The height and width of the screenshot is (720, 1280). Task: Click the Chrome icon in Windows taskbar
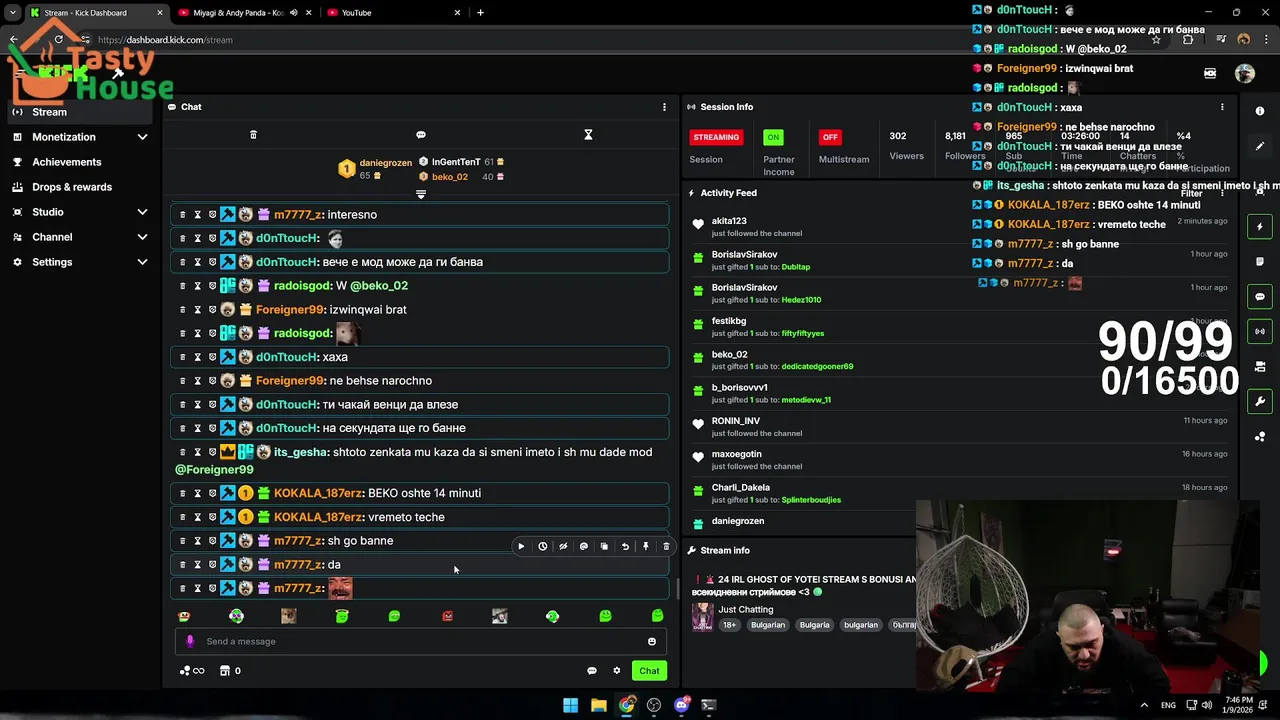(626, 705)
